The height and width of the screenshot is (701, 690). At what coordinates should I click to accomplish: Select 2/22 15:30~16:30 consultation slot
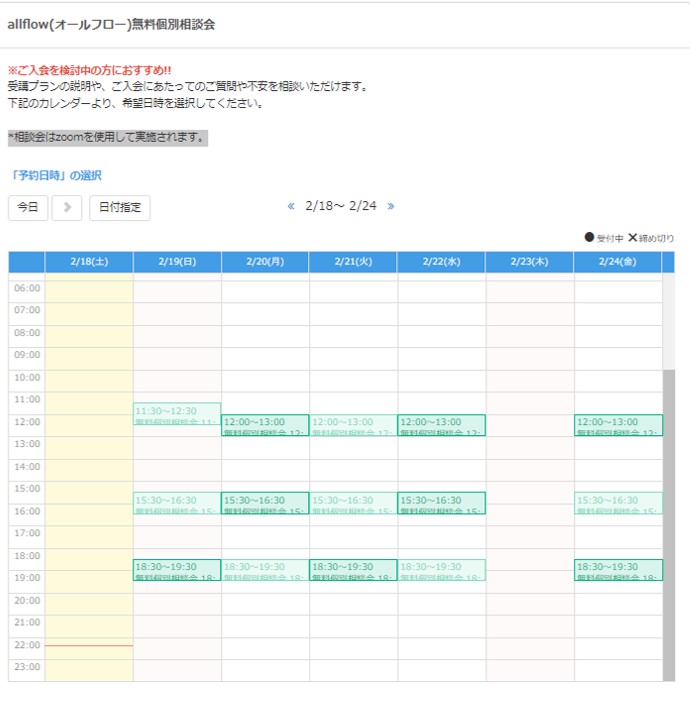(441, 503)
